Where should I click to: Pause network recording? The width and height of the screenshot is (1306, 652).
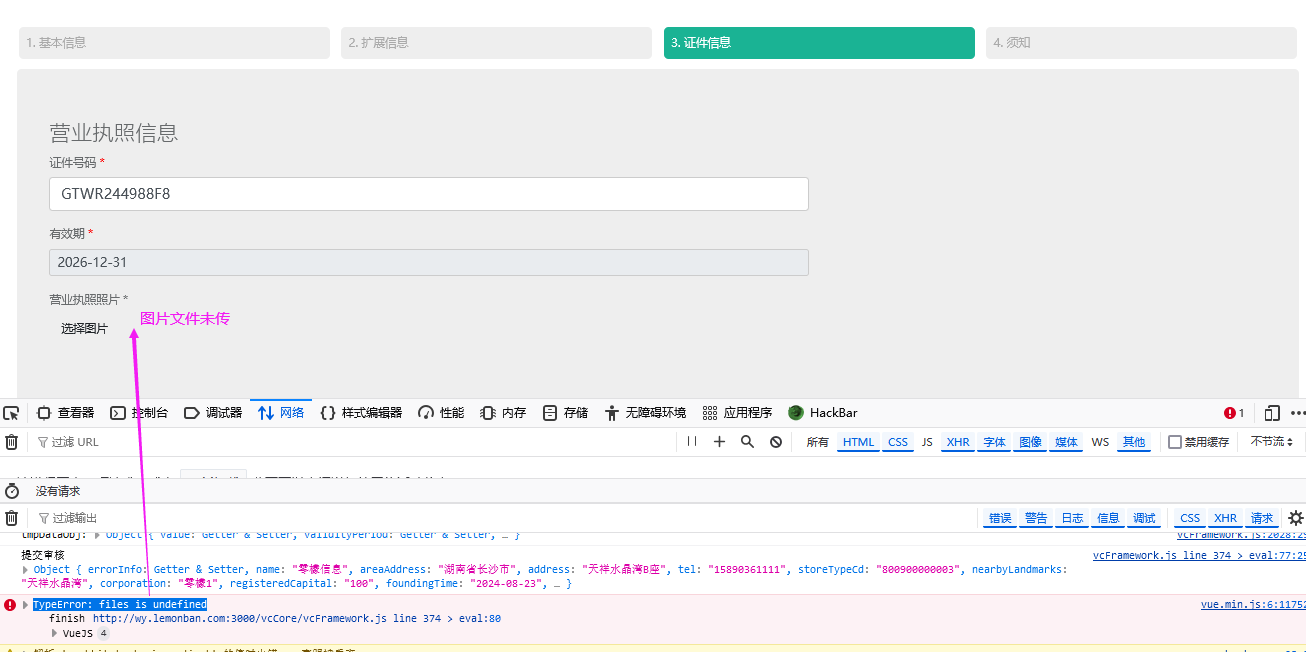click(691, 442)
